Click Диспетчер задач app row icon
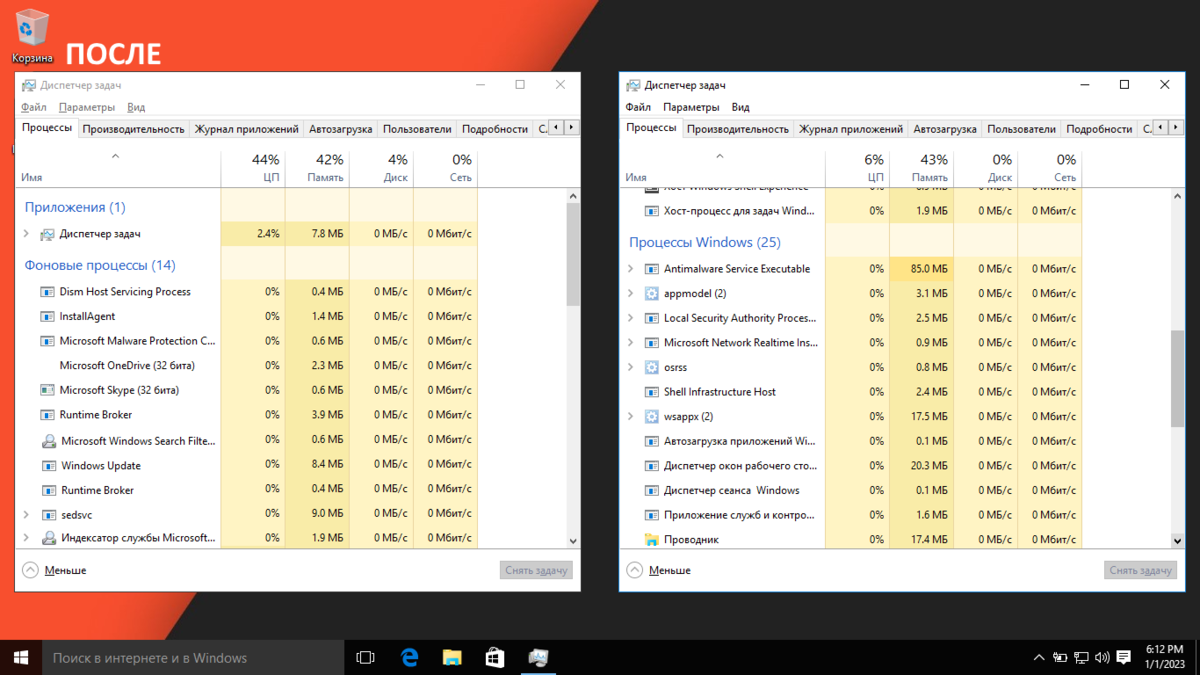This screenshot has height=675, width=1200. tap(47, 234)
